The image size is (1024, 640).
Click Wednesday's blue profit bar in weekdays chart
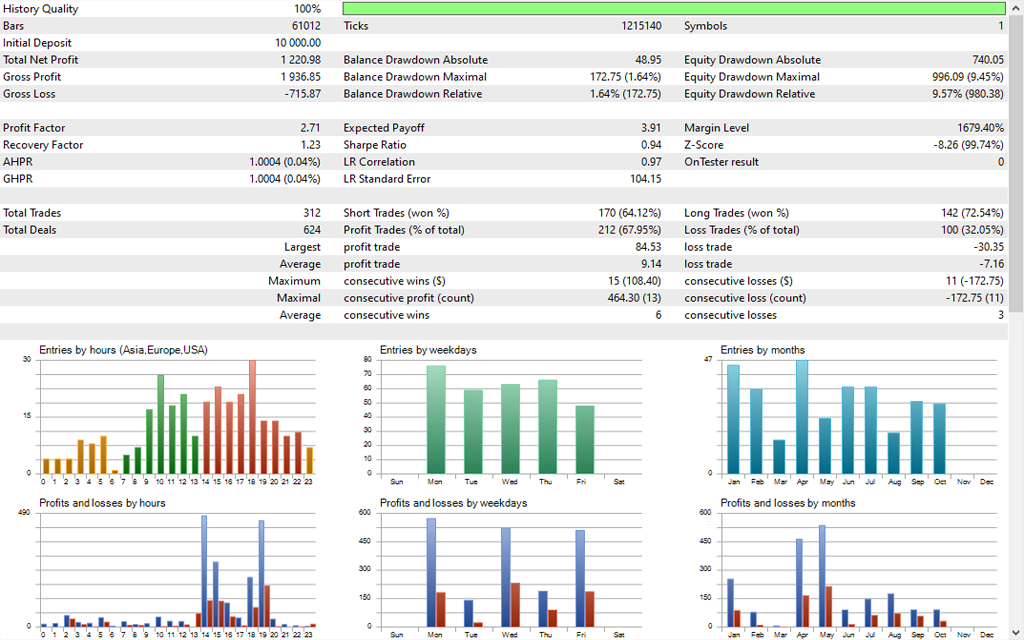(506, 577)
